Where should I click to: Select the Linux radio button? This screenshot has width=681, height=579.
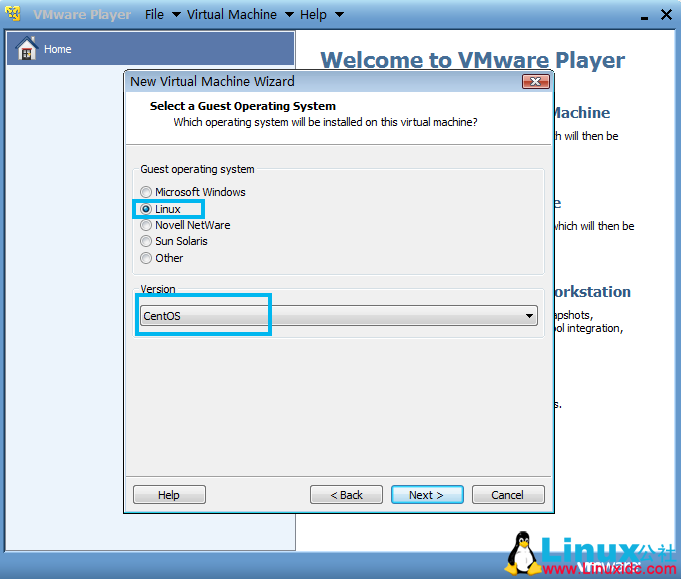click(x=146, y=209)
